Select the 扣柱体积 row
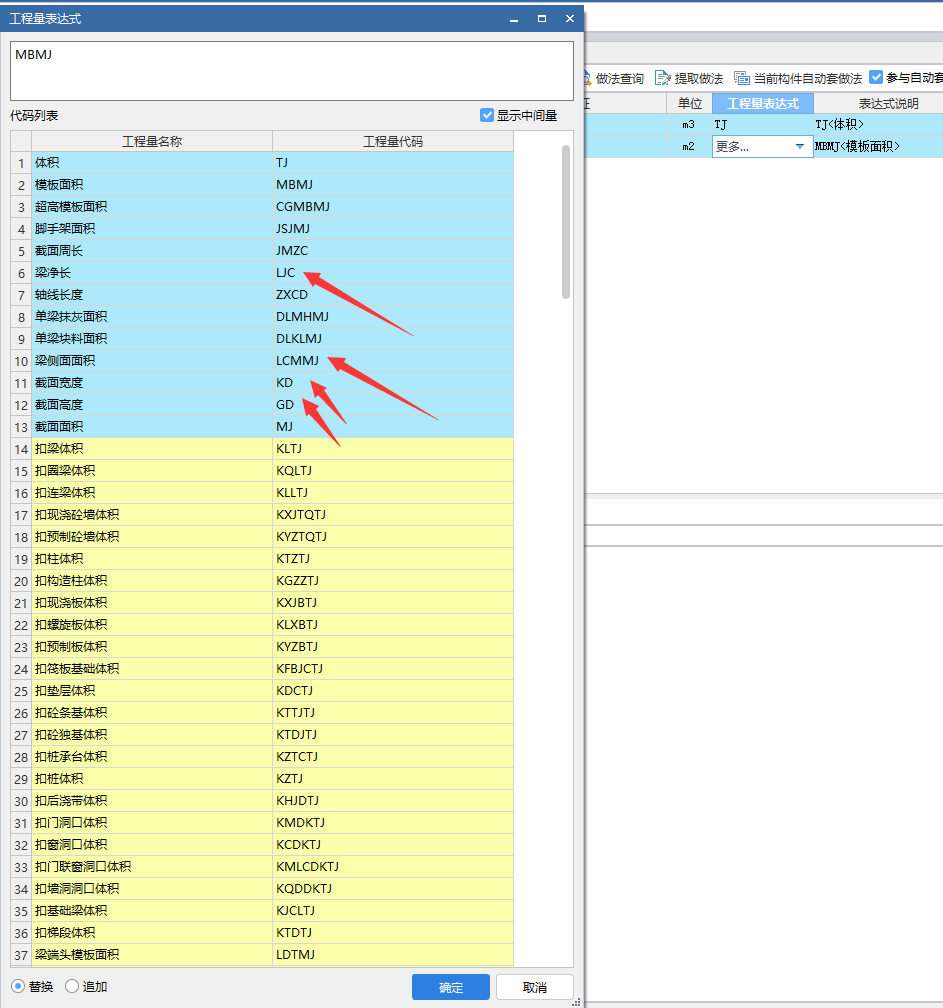943x1008 pixels. coord(273,558)
